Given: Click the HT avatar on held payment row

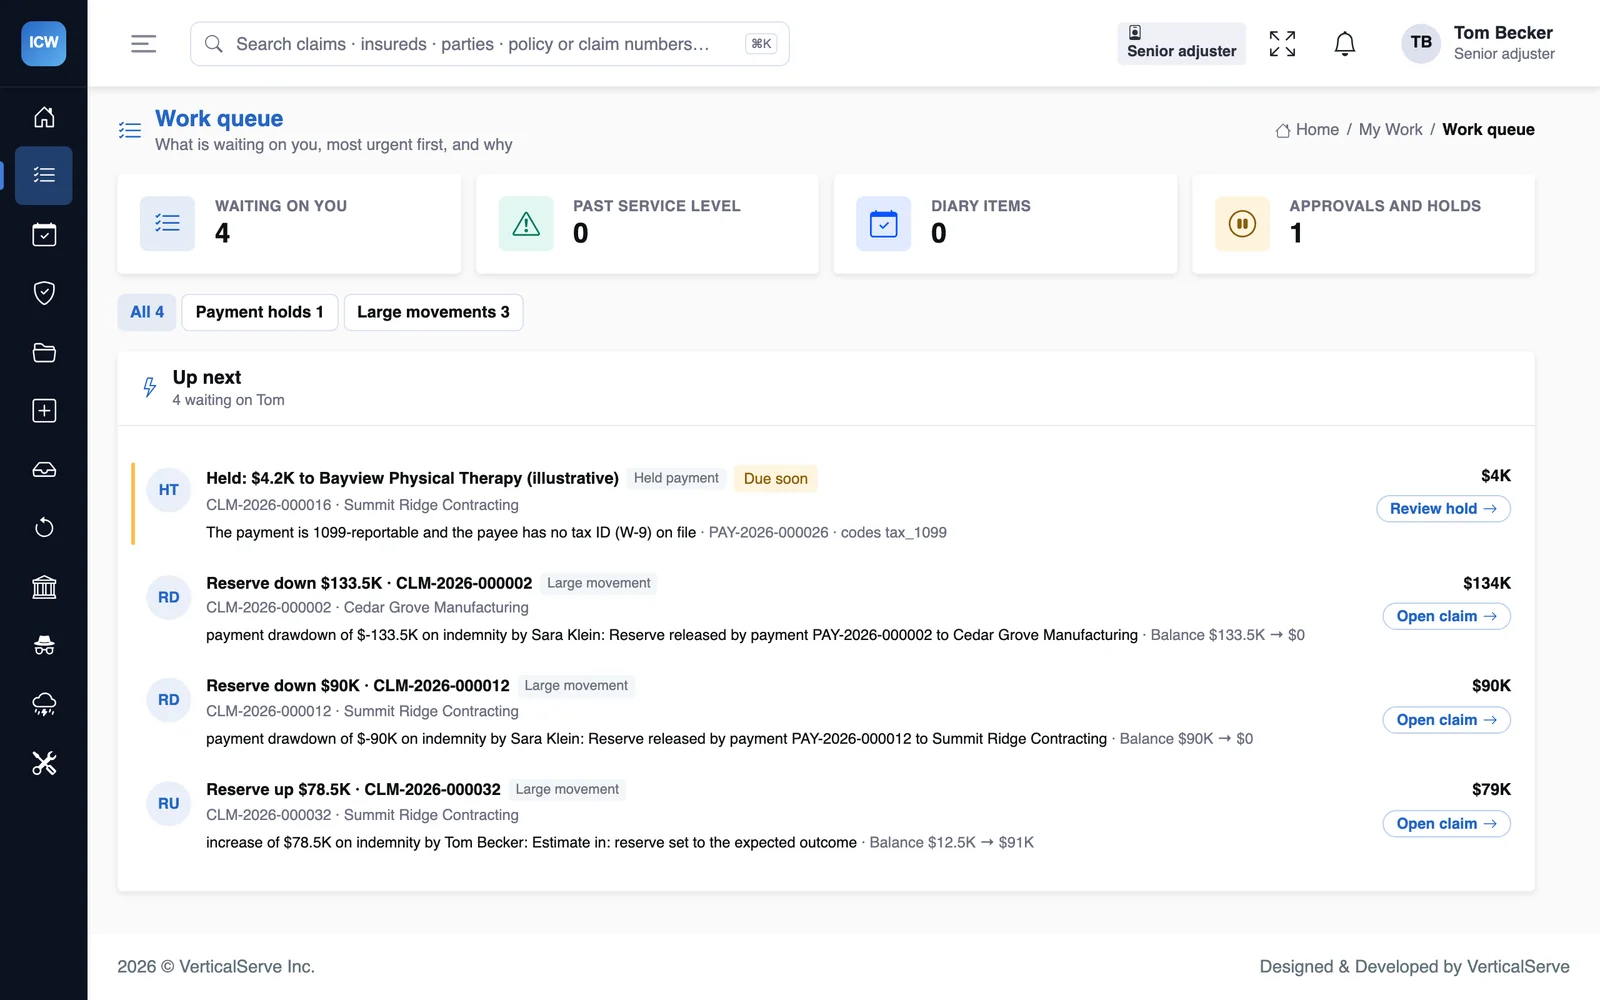Looking at the screenshot, I should click(169, 490).
